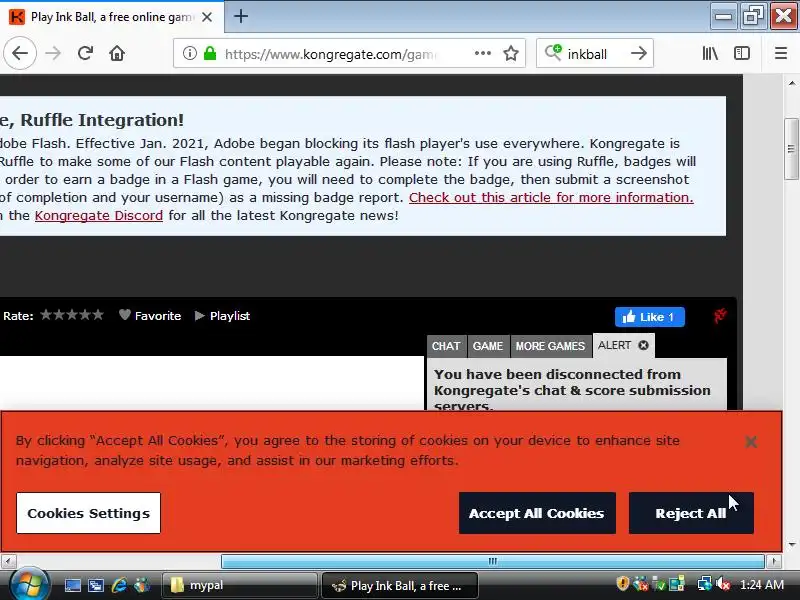The image size is (800, 600).
Task: Run the inkball search with the arrow
Action: pos(639,53)
